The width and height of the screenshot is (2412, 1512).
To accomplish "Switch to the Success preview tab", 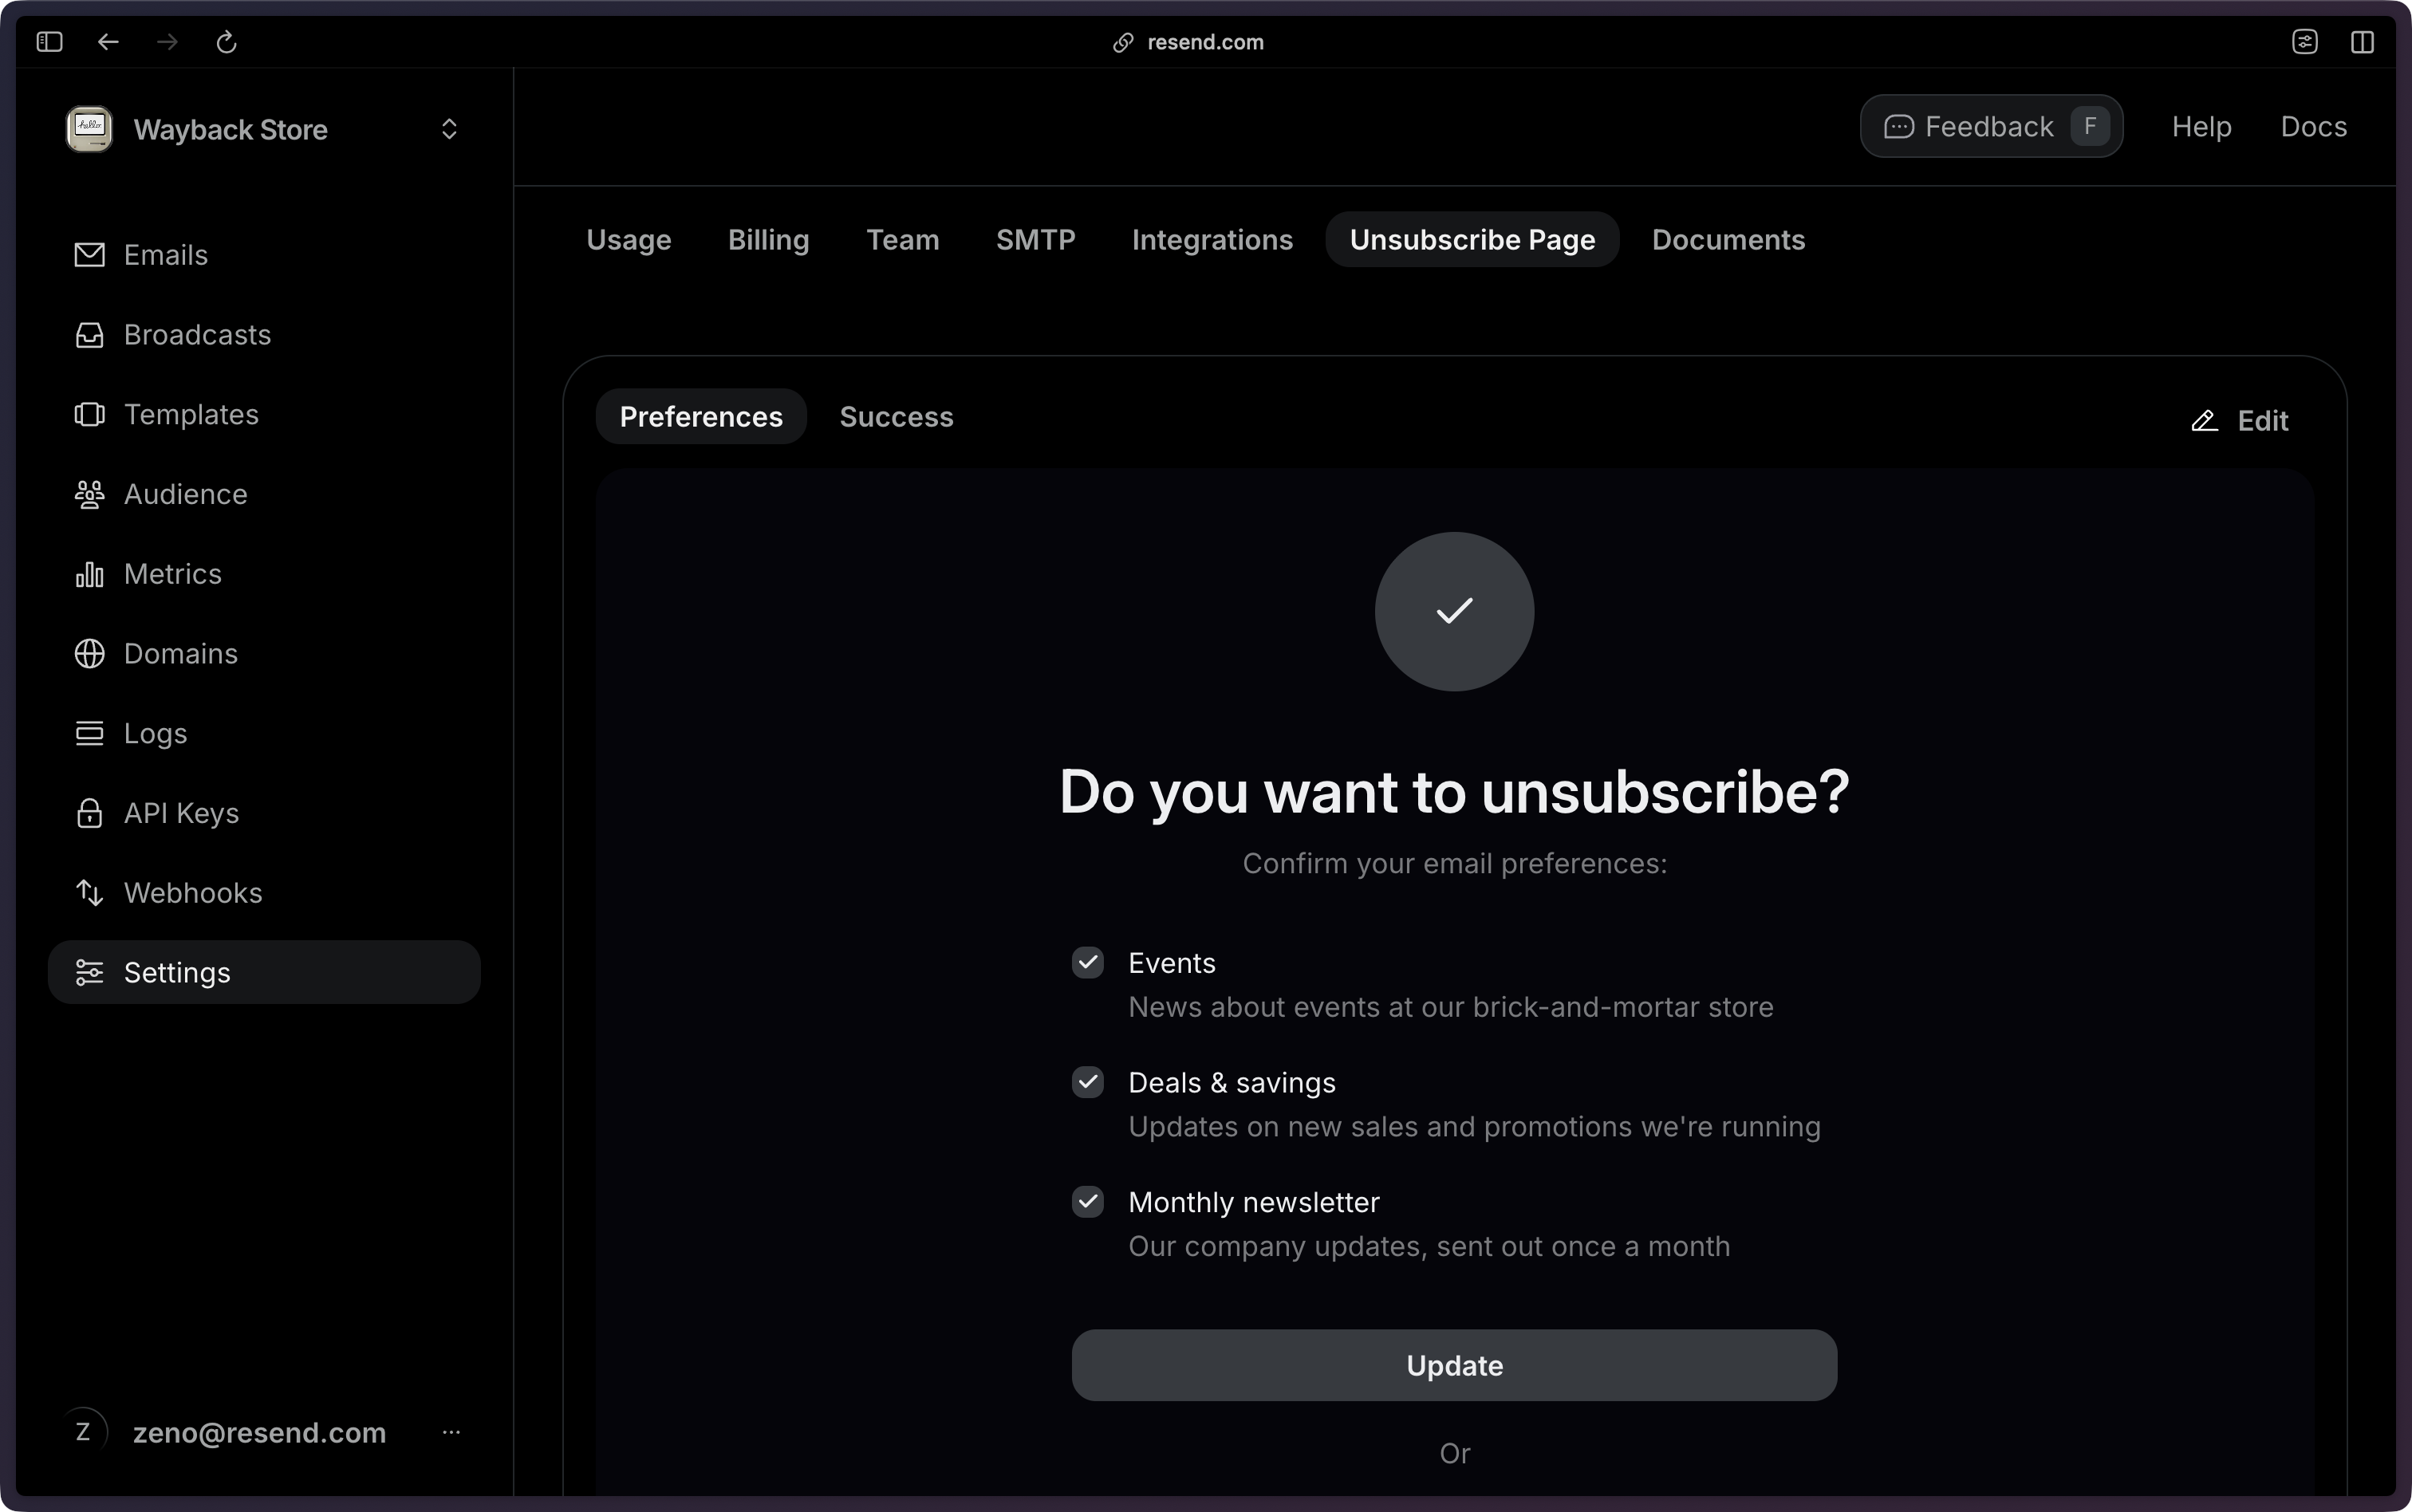I will pyautogui.click(x=896, y=417).
